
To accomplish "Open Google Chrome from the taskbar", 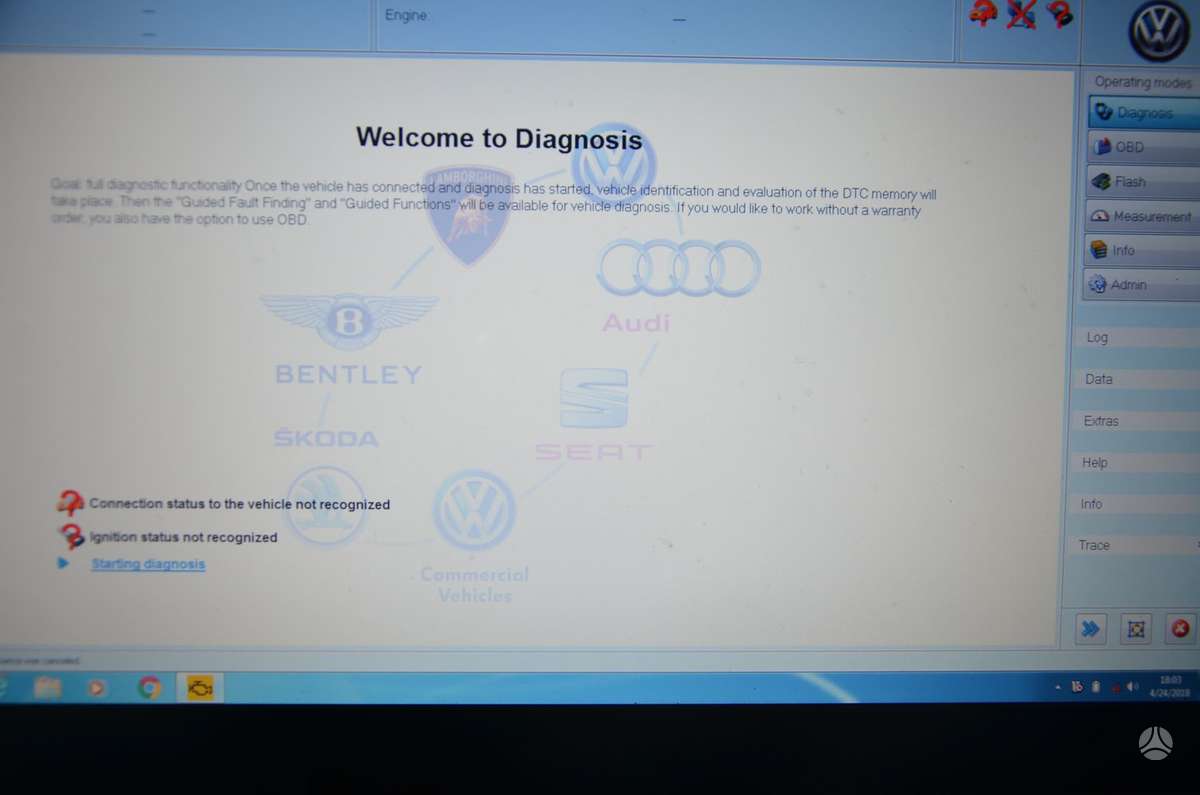I will click(x=150, y=687).
